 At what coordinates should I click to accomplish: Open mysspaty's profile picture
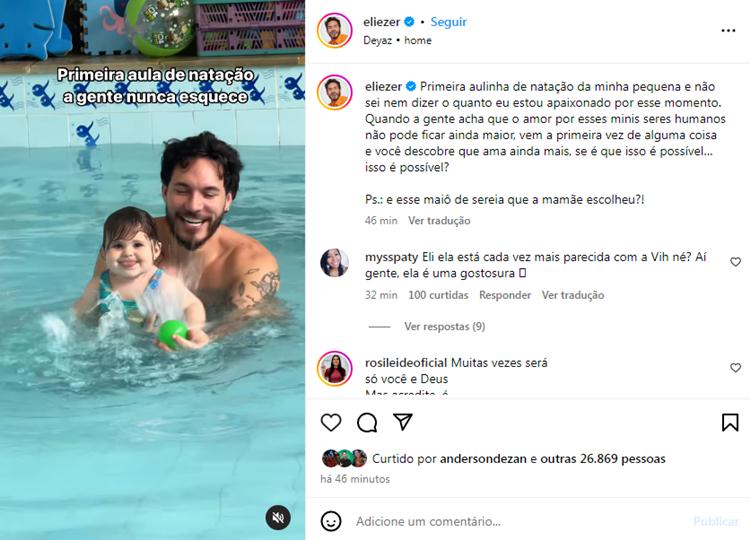[x=334, y=263]
